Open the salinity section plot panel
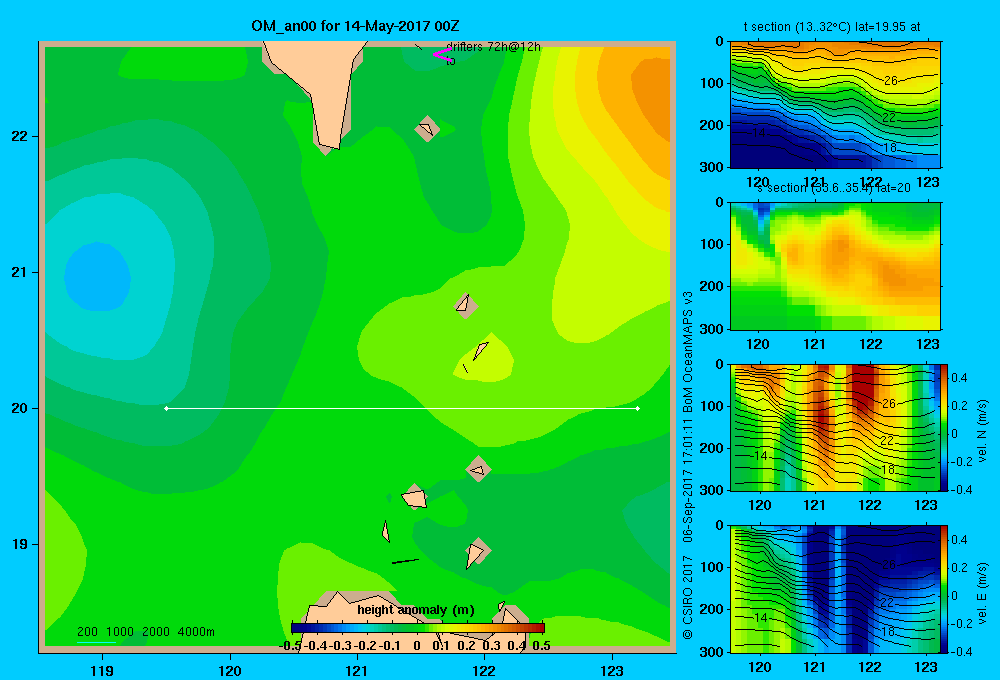Screen dimensions: 1000x680 [835, 266]
